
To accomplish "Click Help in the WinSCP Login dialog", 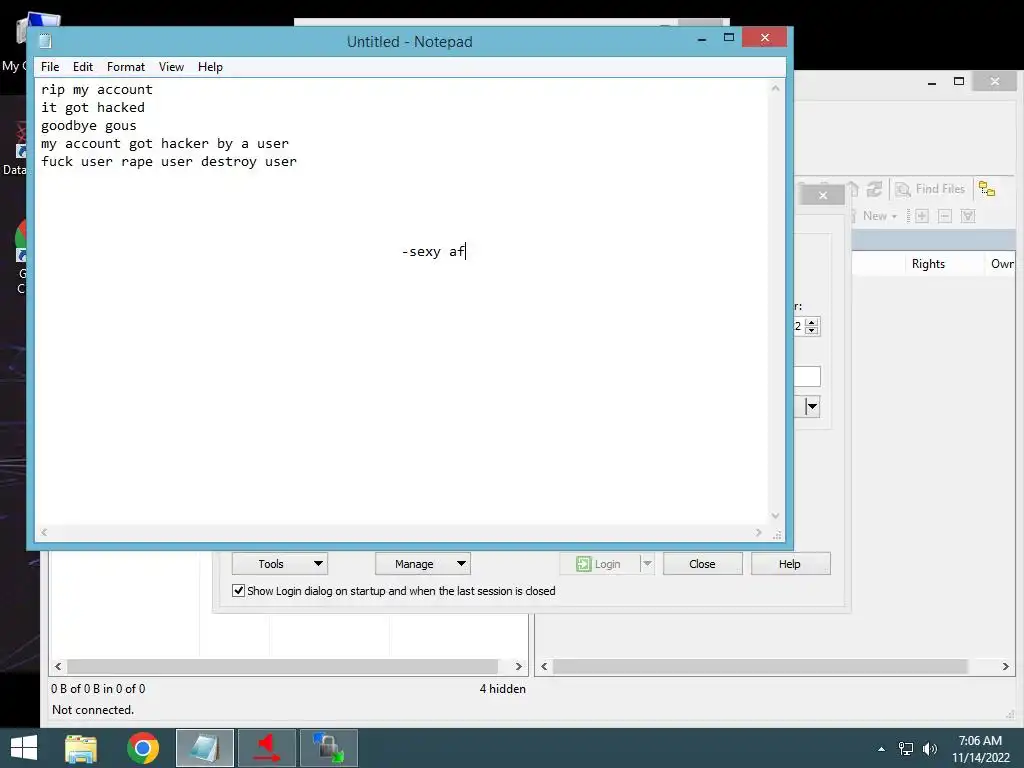I will (x=790, y=564).
